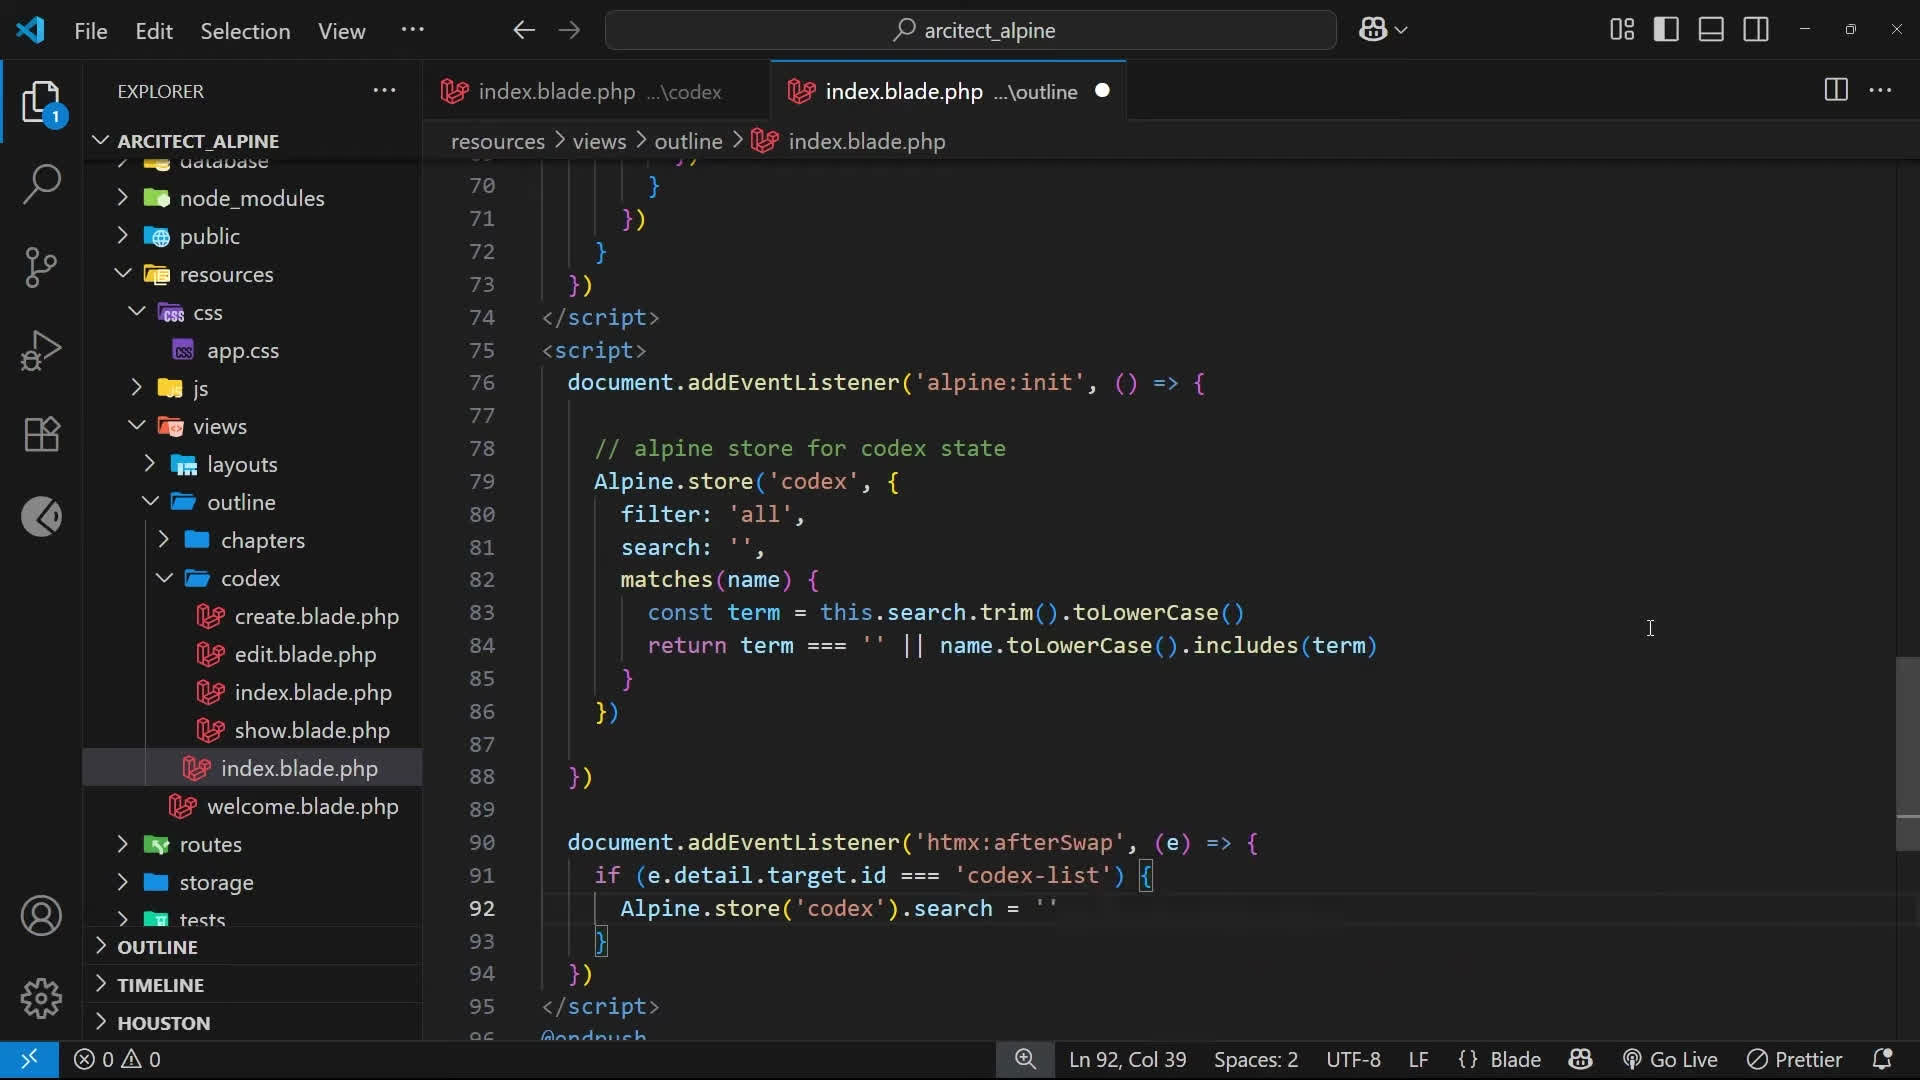The height and width of the screenshot is (1080, 1920).
Task: Open Source Control view
Action: tap(41, 267)
